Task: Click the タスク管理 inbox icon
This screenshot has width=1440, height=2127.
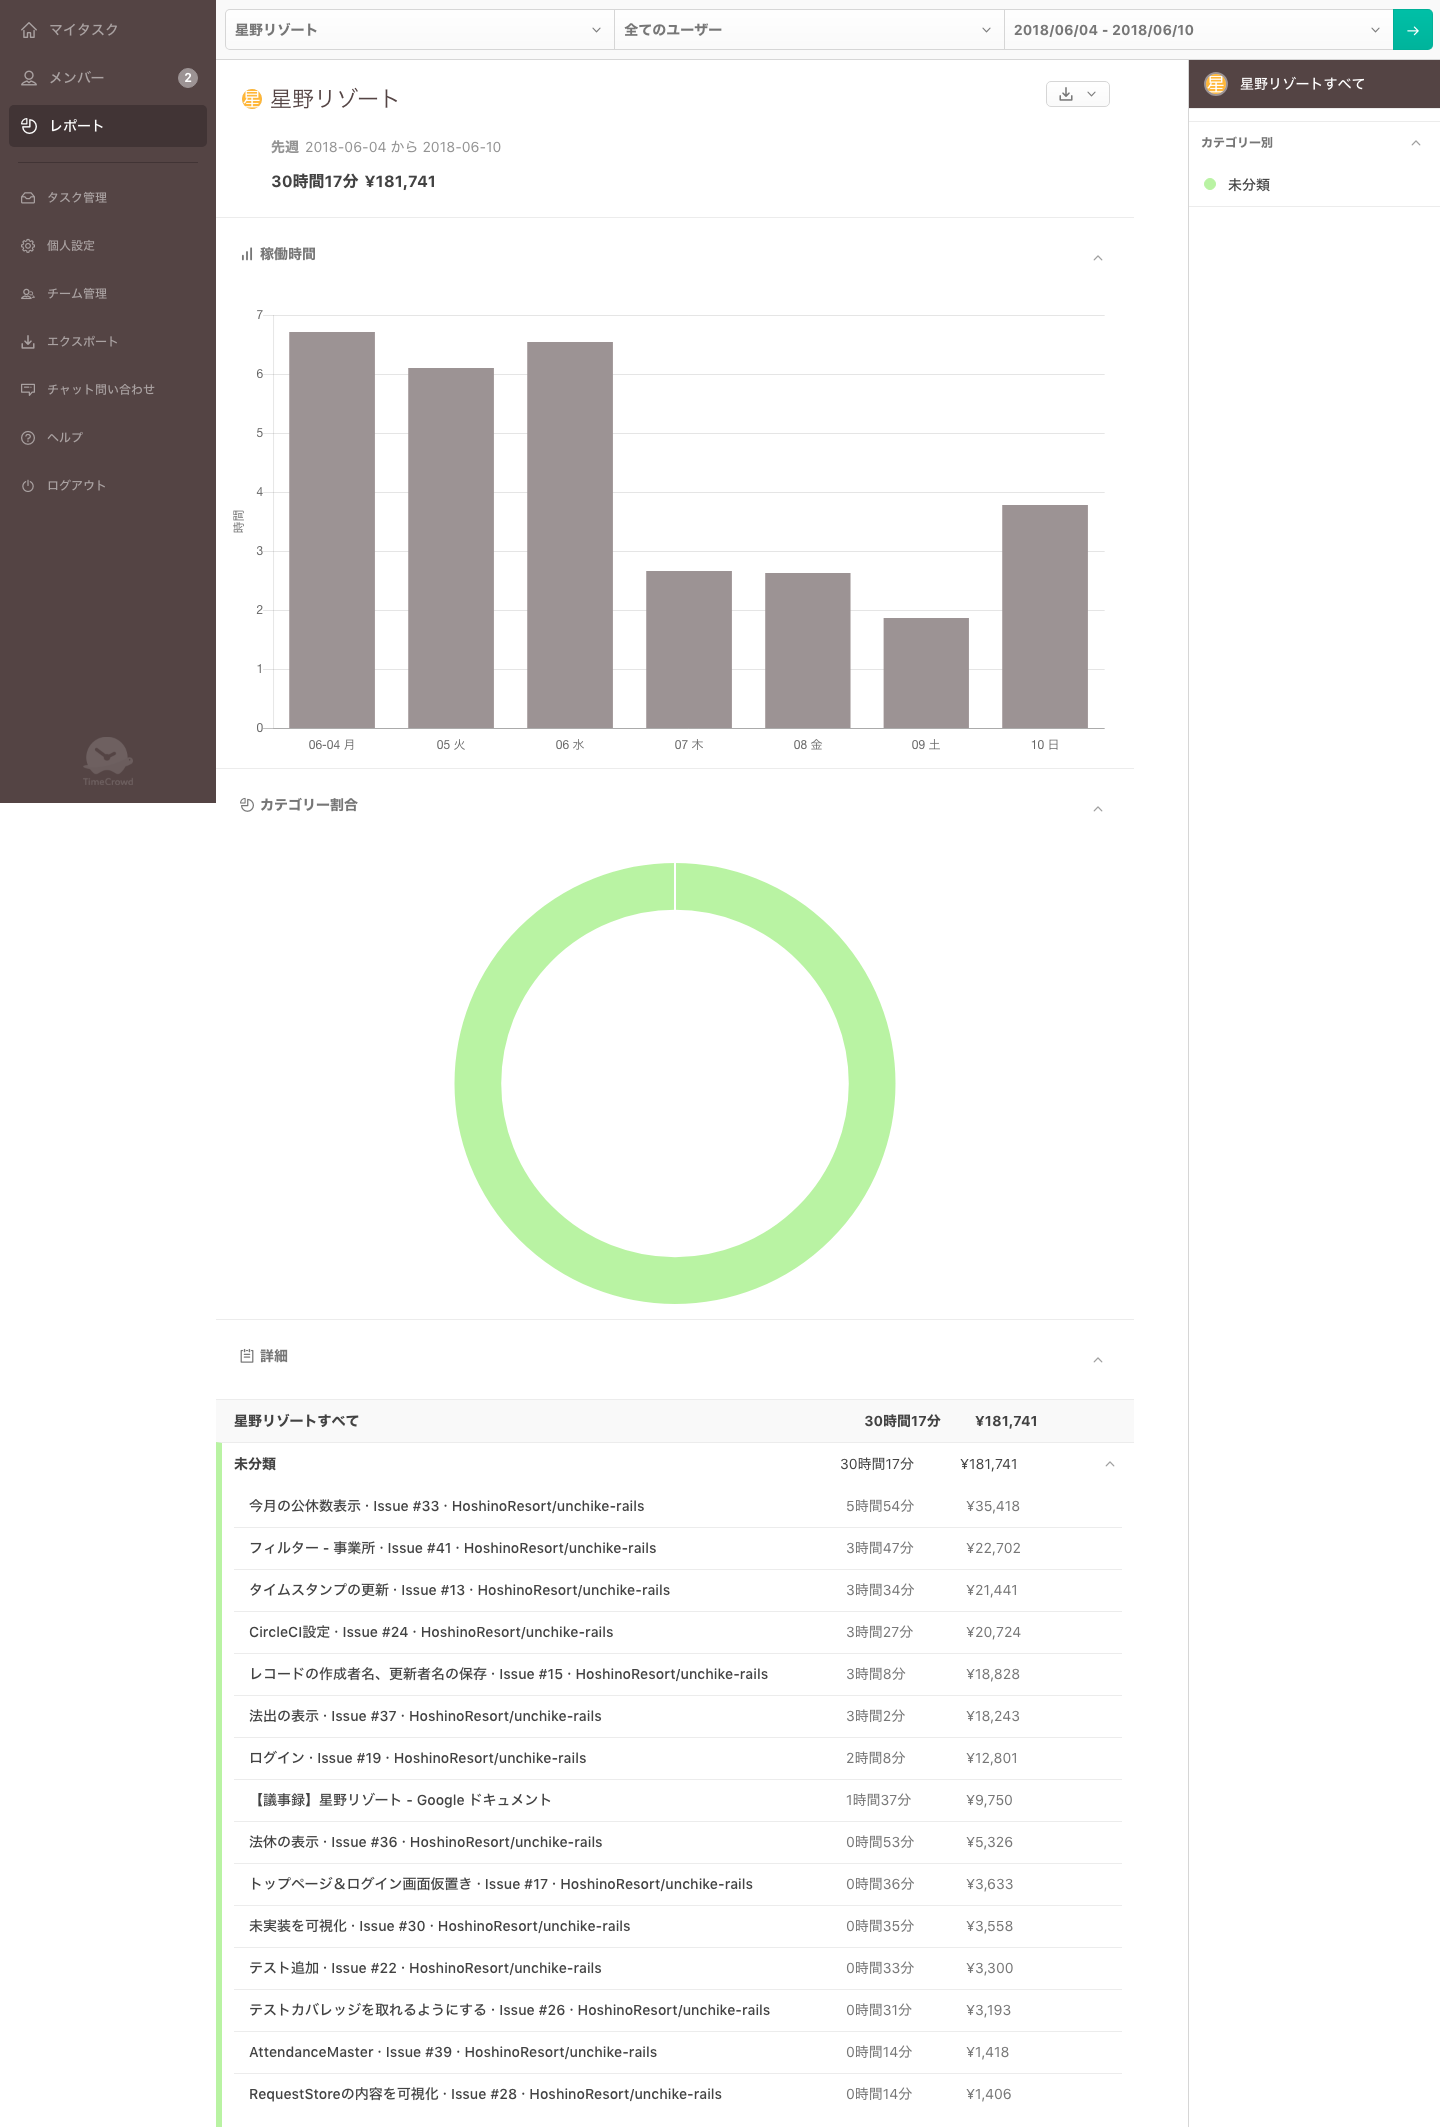Action: (x=28, y=198)
